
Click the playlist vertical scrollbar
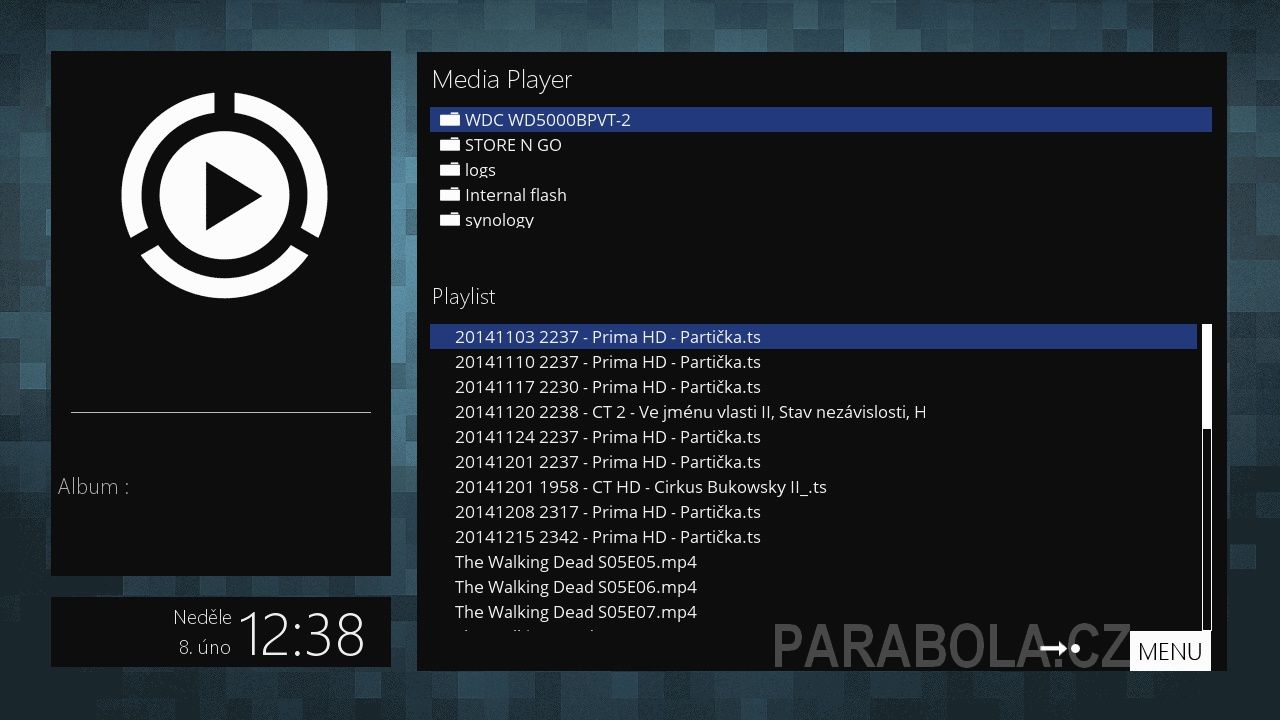(1206, 478)
